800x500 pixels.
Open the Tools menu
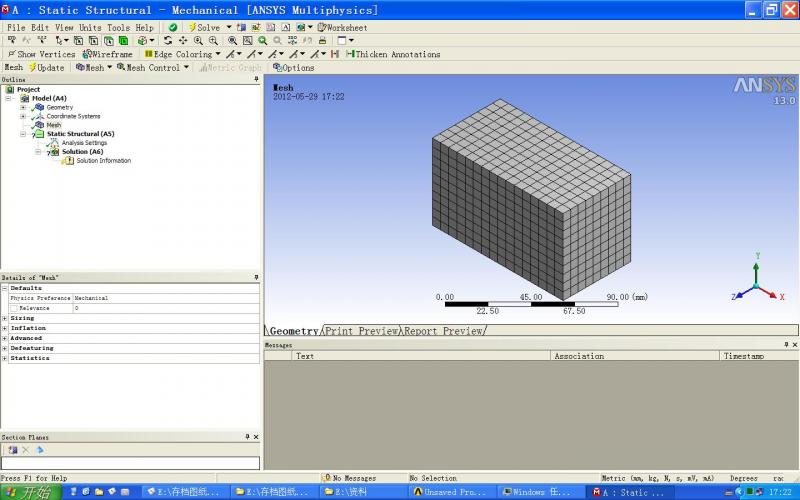click(118, 28)
